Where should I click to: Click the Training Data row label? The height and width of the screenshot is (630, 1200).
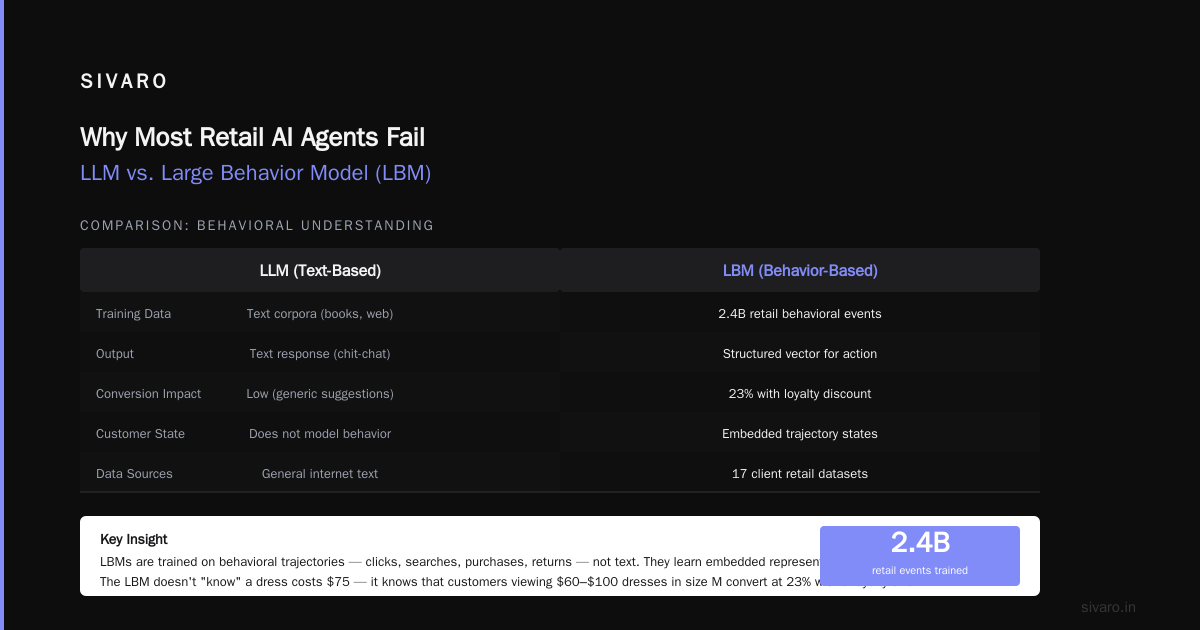click(x=133, y=314)
